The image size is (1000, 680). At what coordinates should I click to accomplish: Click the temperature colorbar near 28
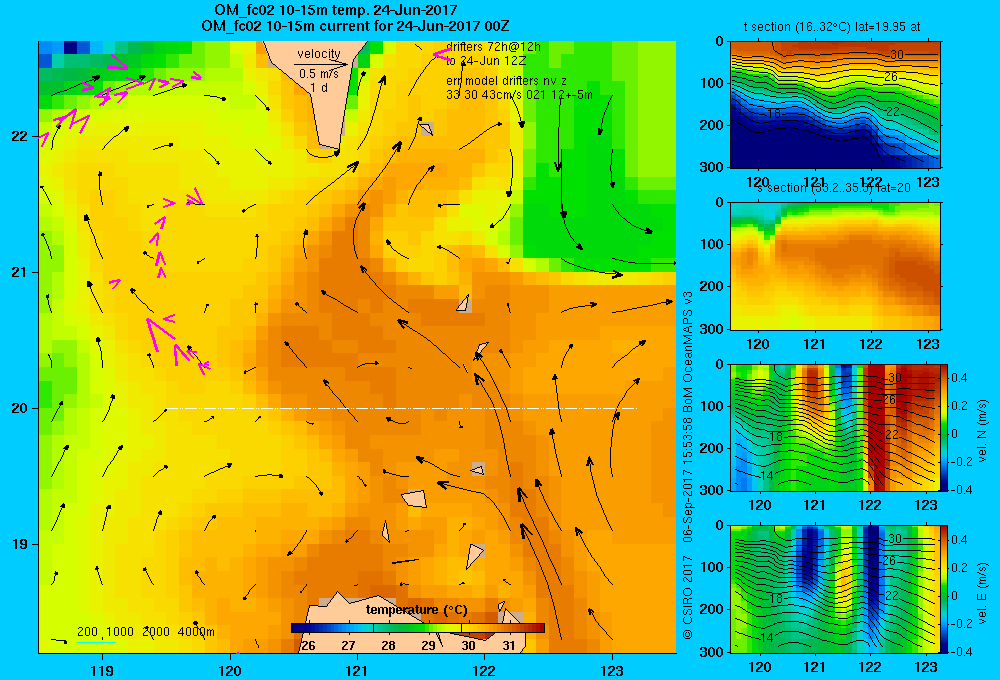tap(388, 628)
